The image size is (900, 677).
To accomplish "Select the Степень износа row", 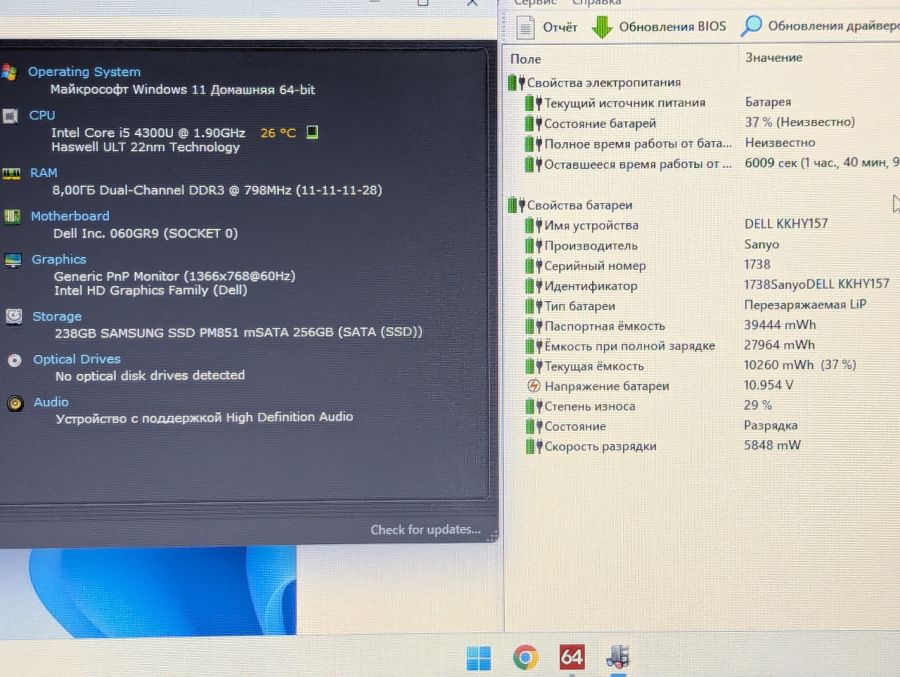I will click(712, 406).
